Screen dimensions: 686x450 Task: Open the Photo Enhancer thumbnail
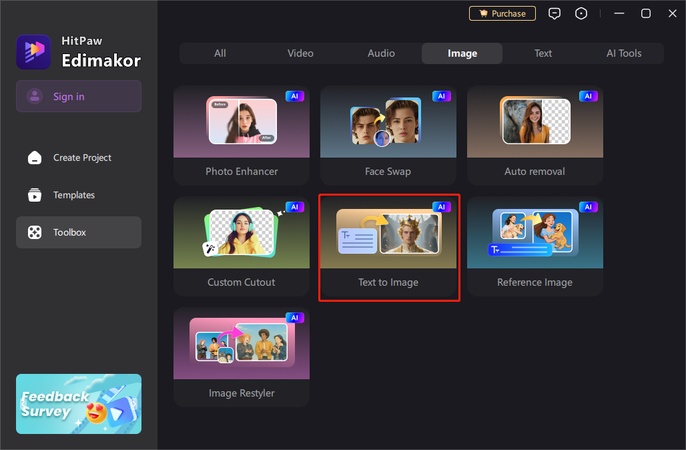point(242,122)
